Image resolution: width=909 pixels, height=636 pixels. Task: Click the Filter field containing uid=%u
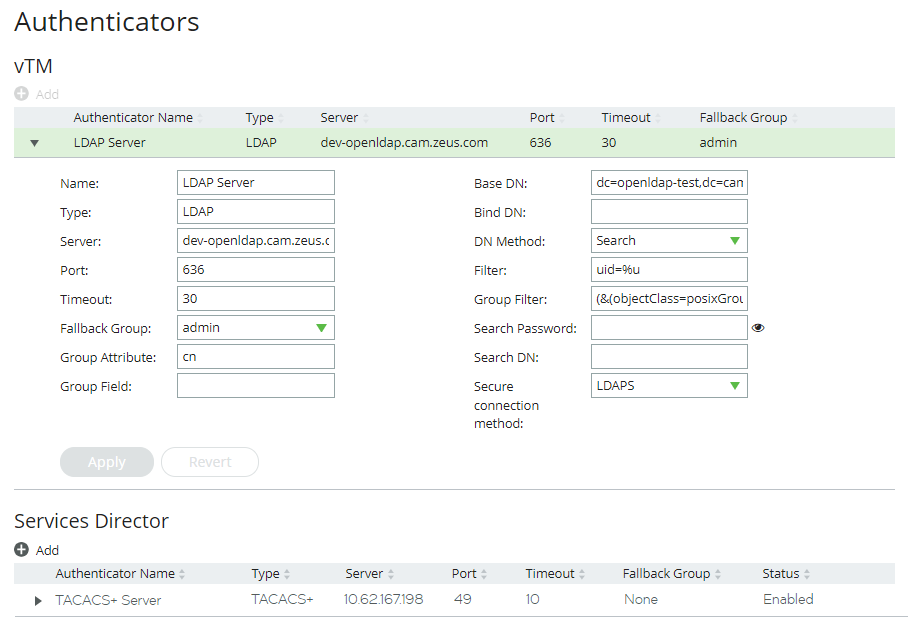[x=669, y=270]
